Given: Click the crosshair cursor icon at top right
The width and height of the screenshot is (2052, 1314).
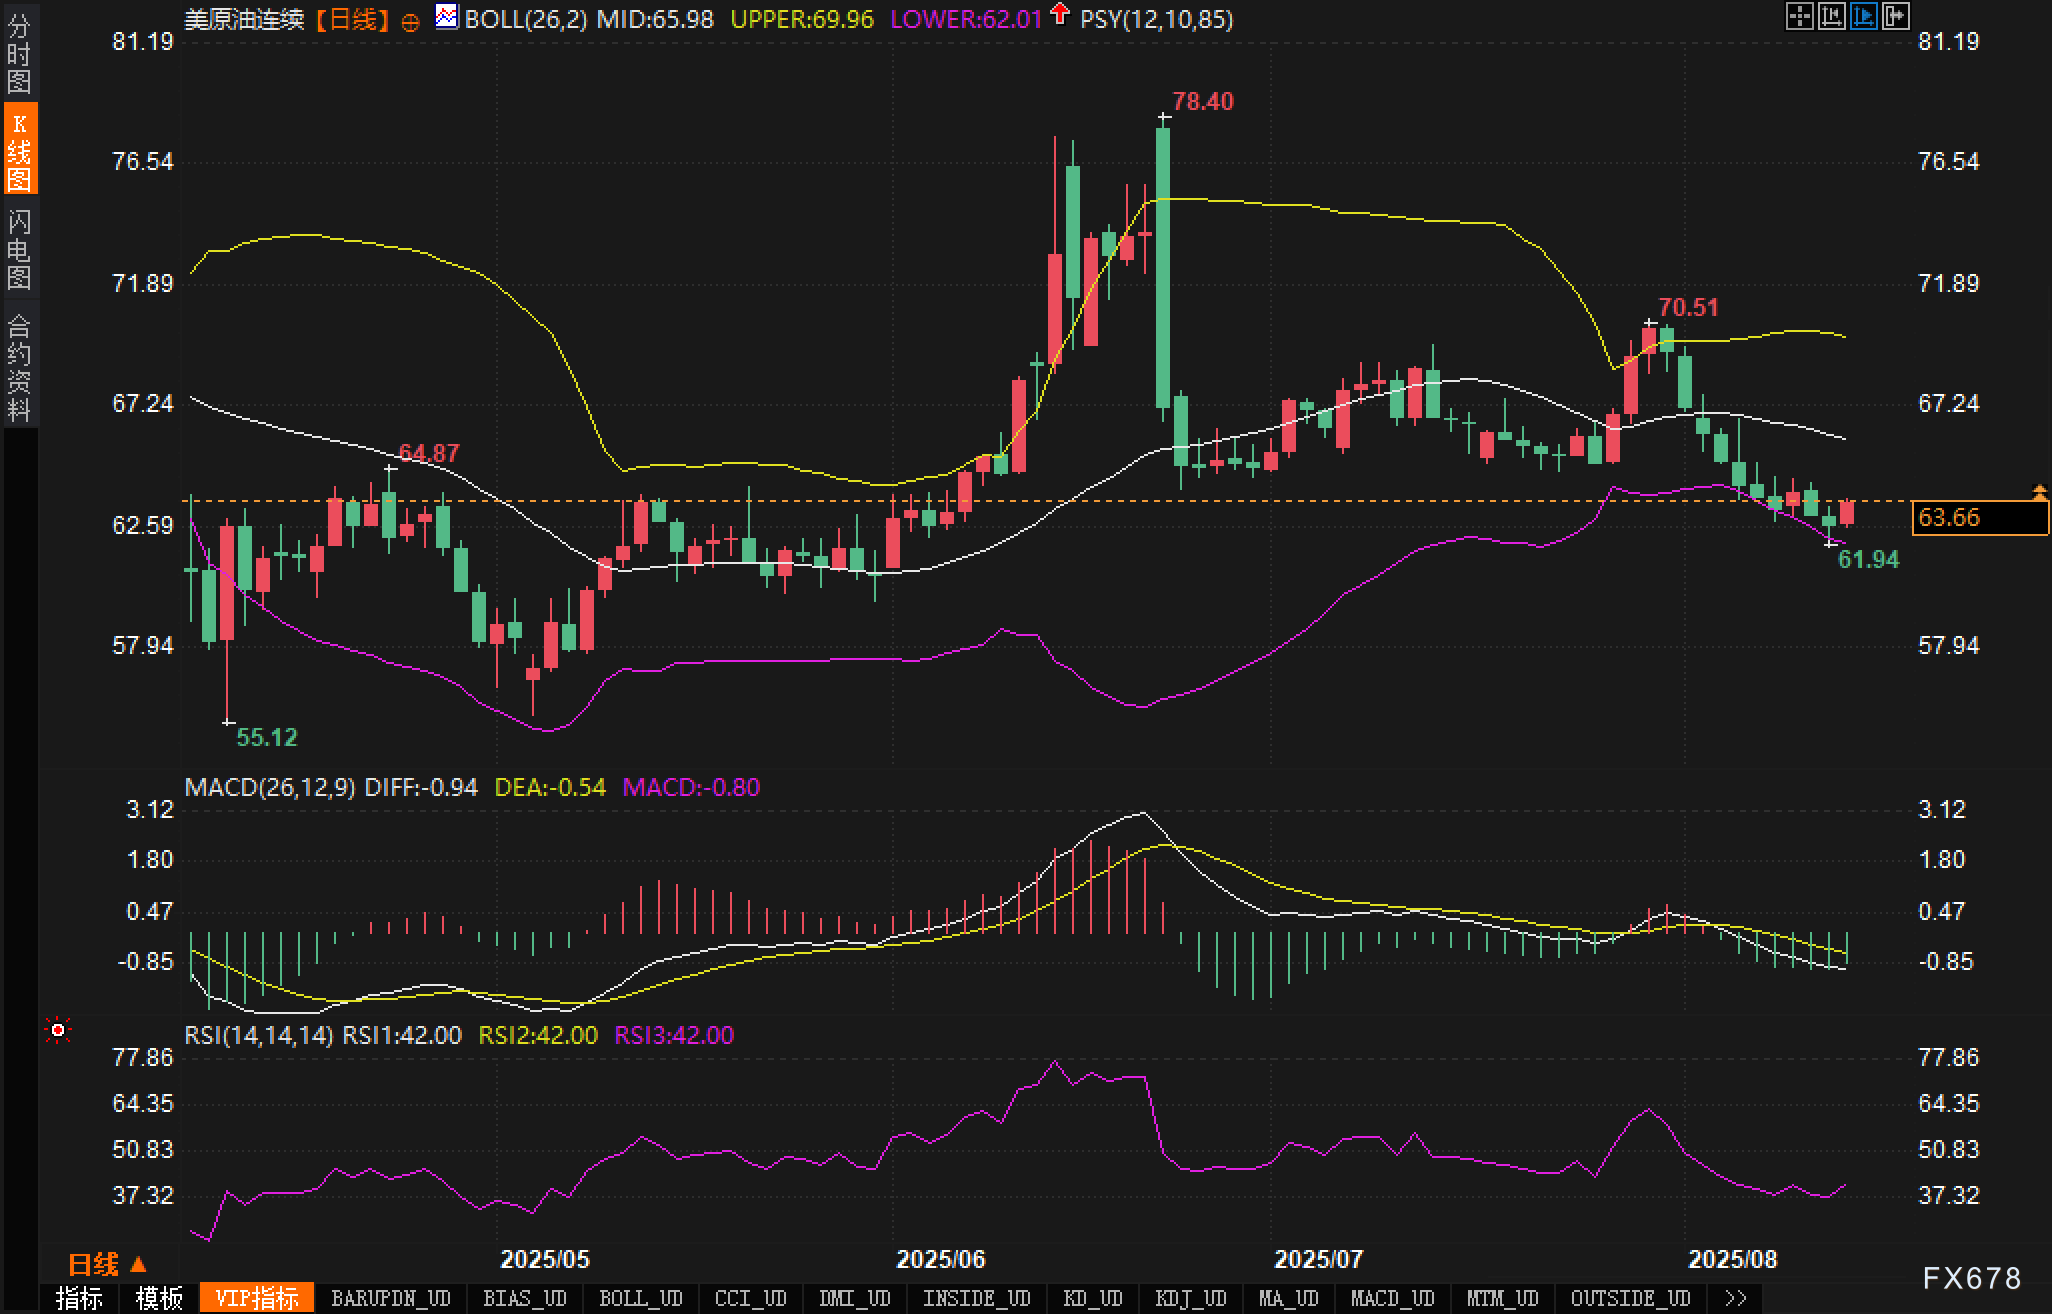Looking at the screenshot, I should pos(1799,16).
